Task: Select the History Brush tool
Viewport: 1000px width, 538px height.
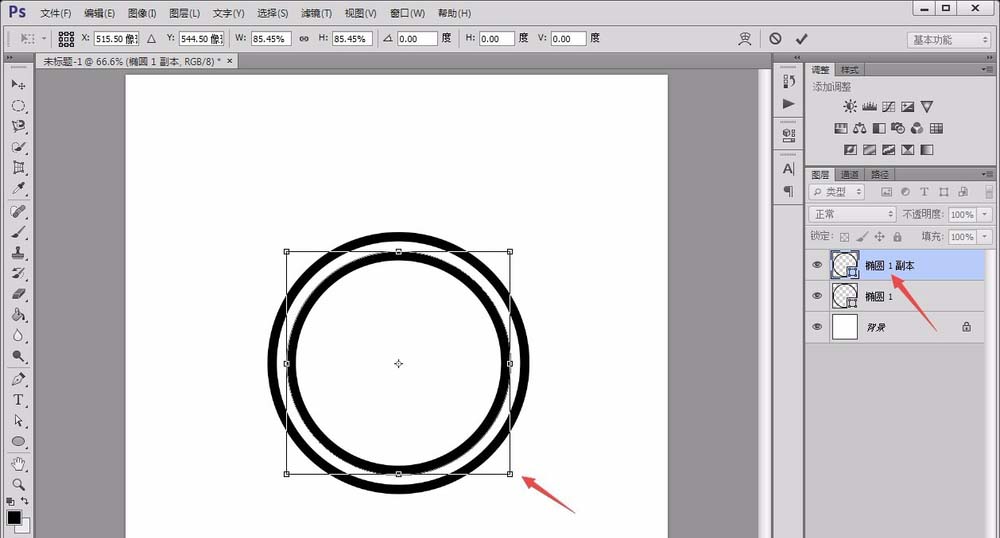Action: [18, 273]
